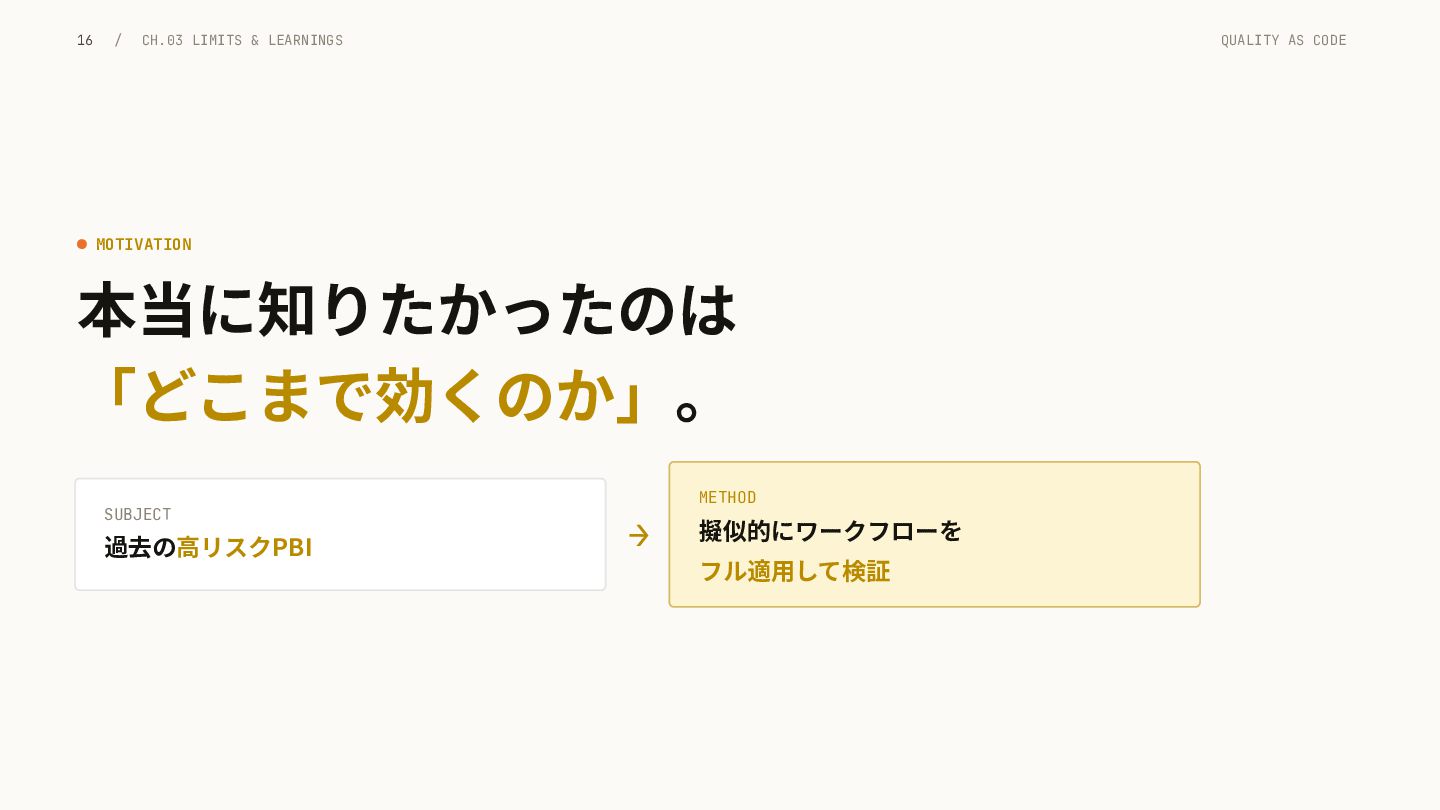Click the heading 本当に知りたかったのは
Image resolution: width=1440 pixels, height=810 pixels.
408,310
